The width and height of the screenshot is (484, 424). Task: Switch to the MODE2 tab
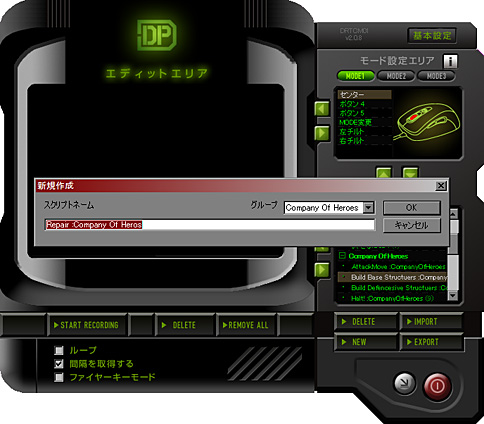tap(396, 76)
